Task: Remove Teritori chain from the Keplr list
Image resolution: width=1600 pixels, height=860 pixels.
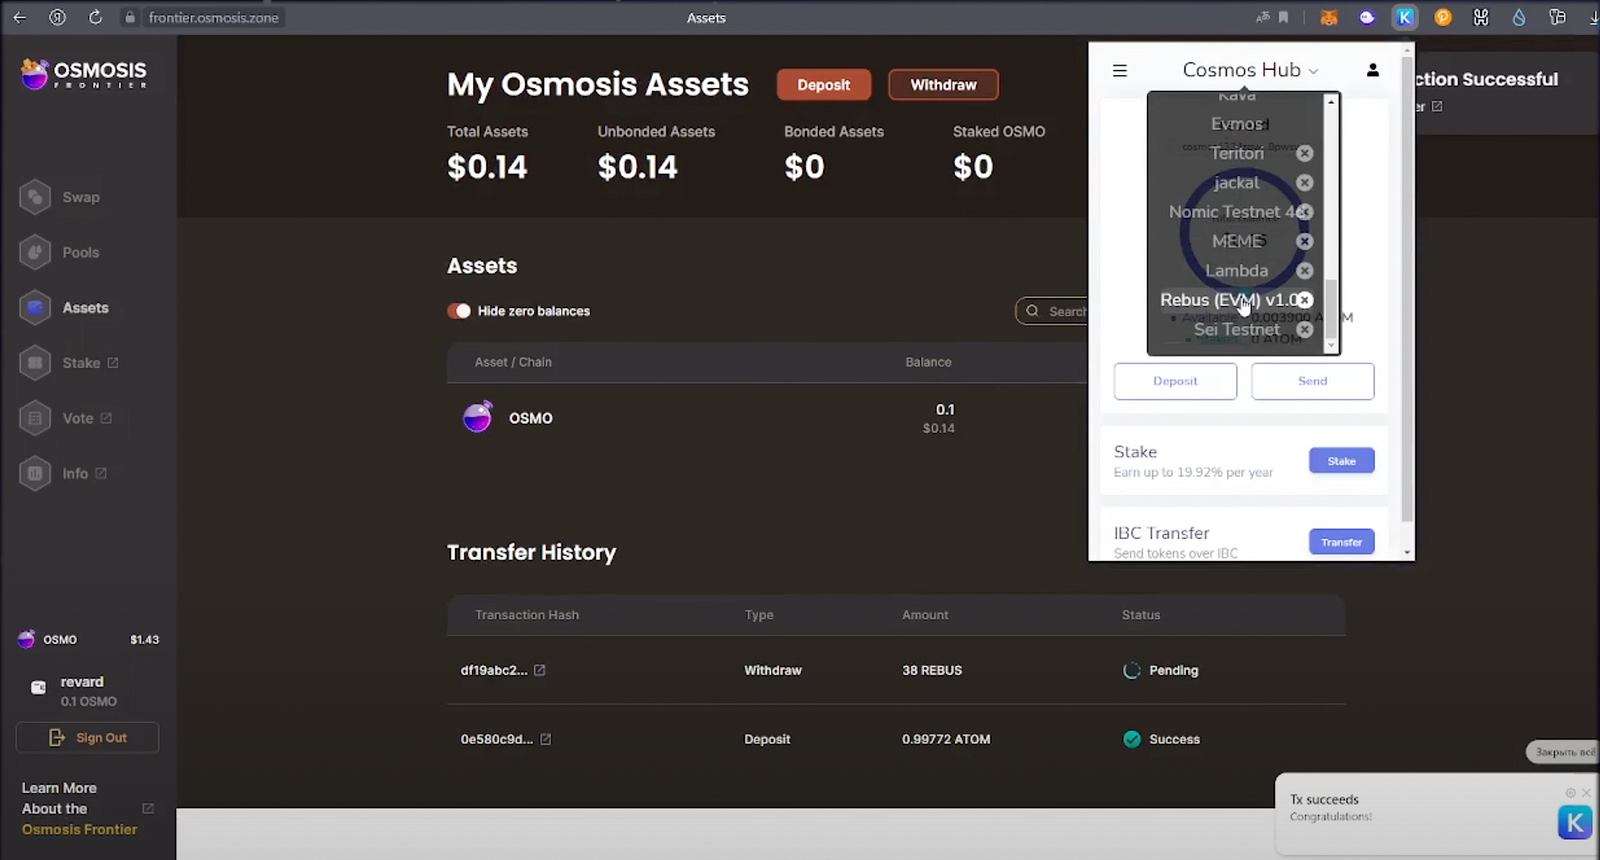Action: 1305,153
